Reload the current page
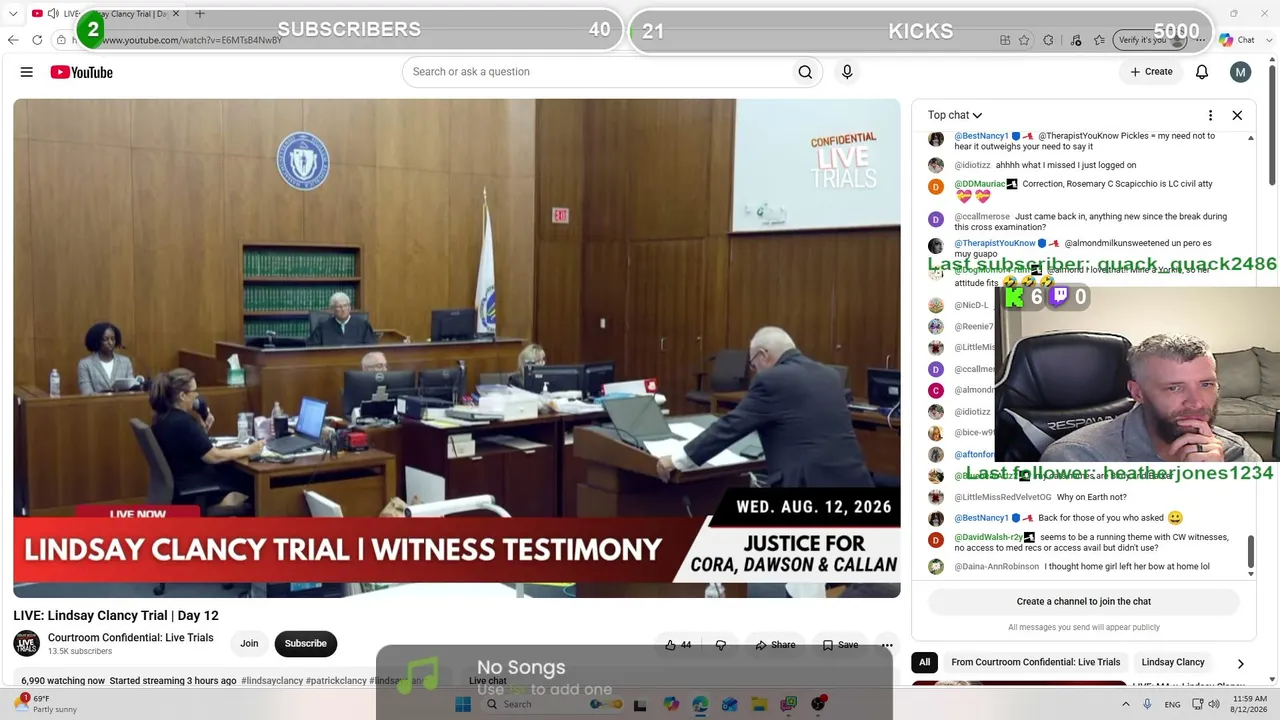The image size is (1280, 720). (37, 40)
